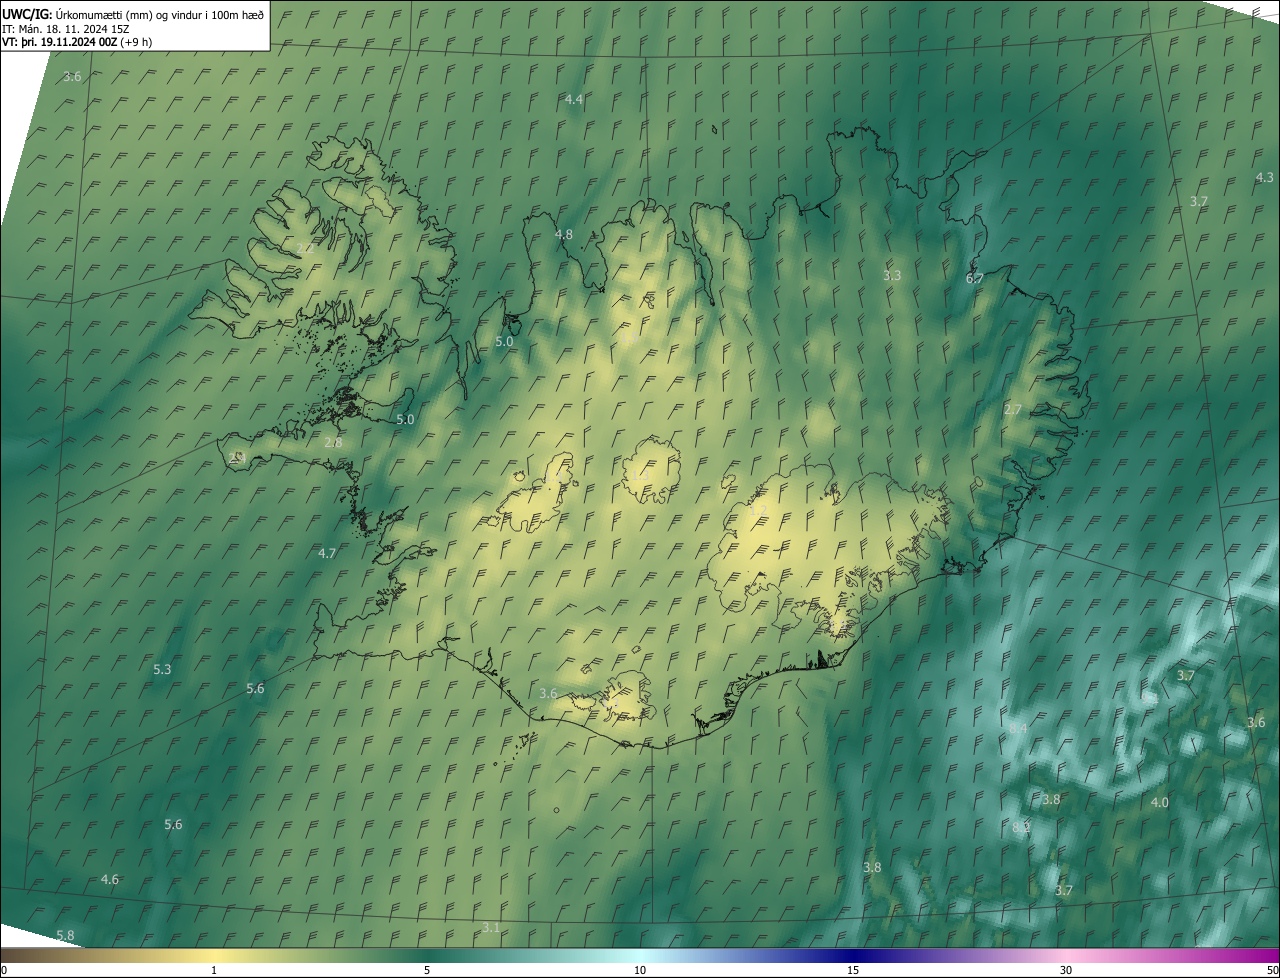Click the 'VT: þri. 19.11.2024 00Z (+9 h)' line

click(x=78, y=42)
